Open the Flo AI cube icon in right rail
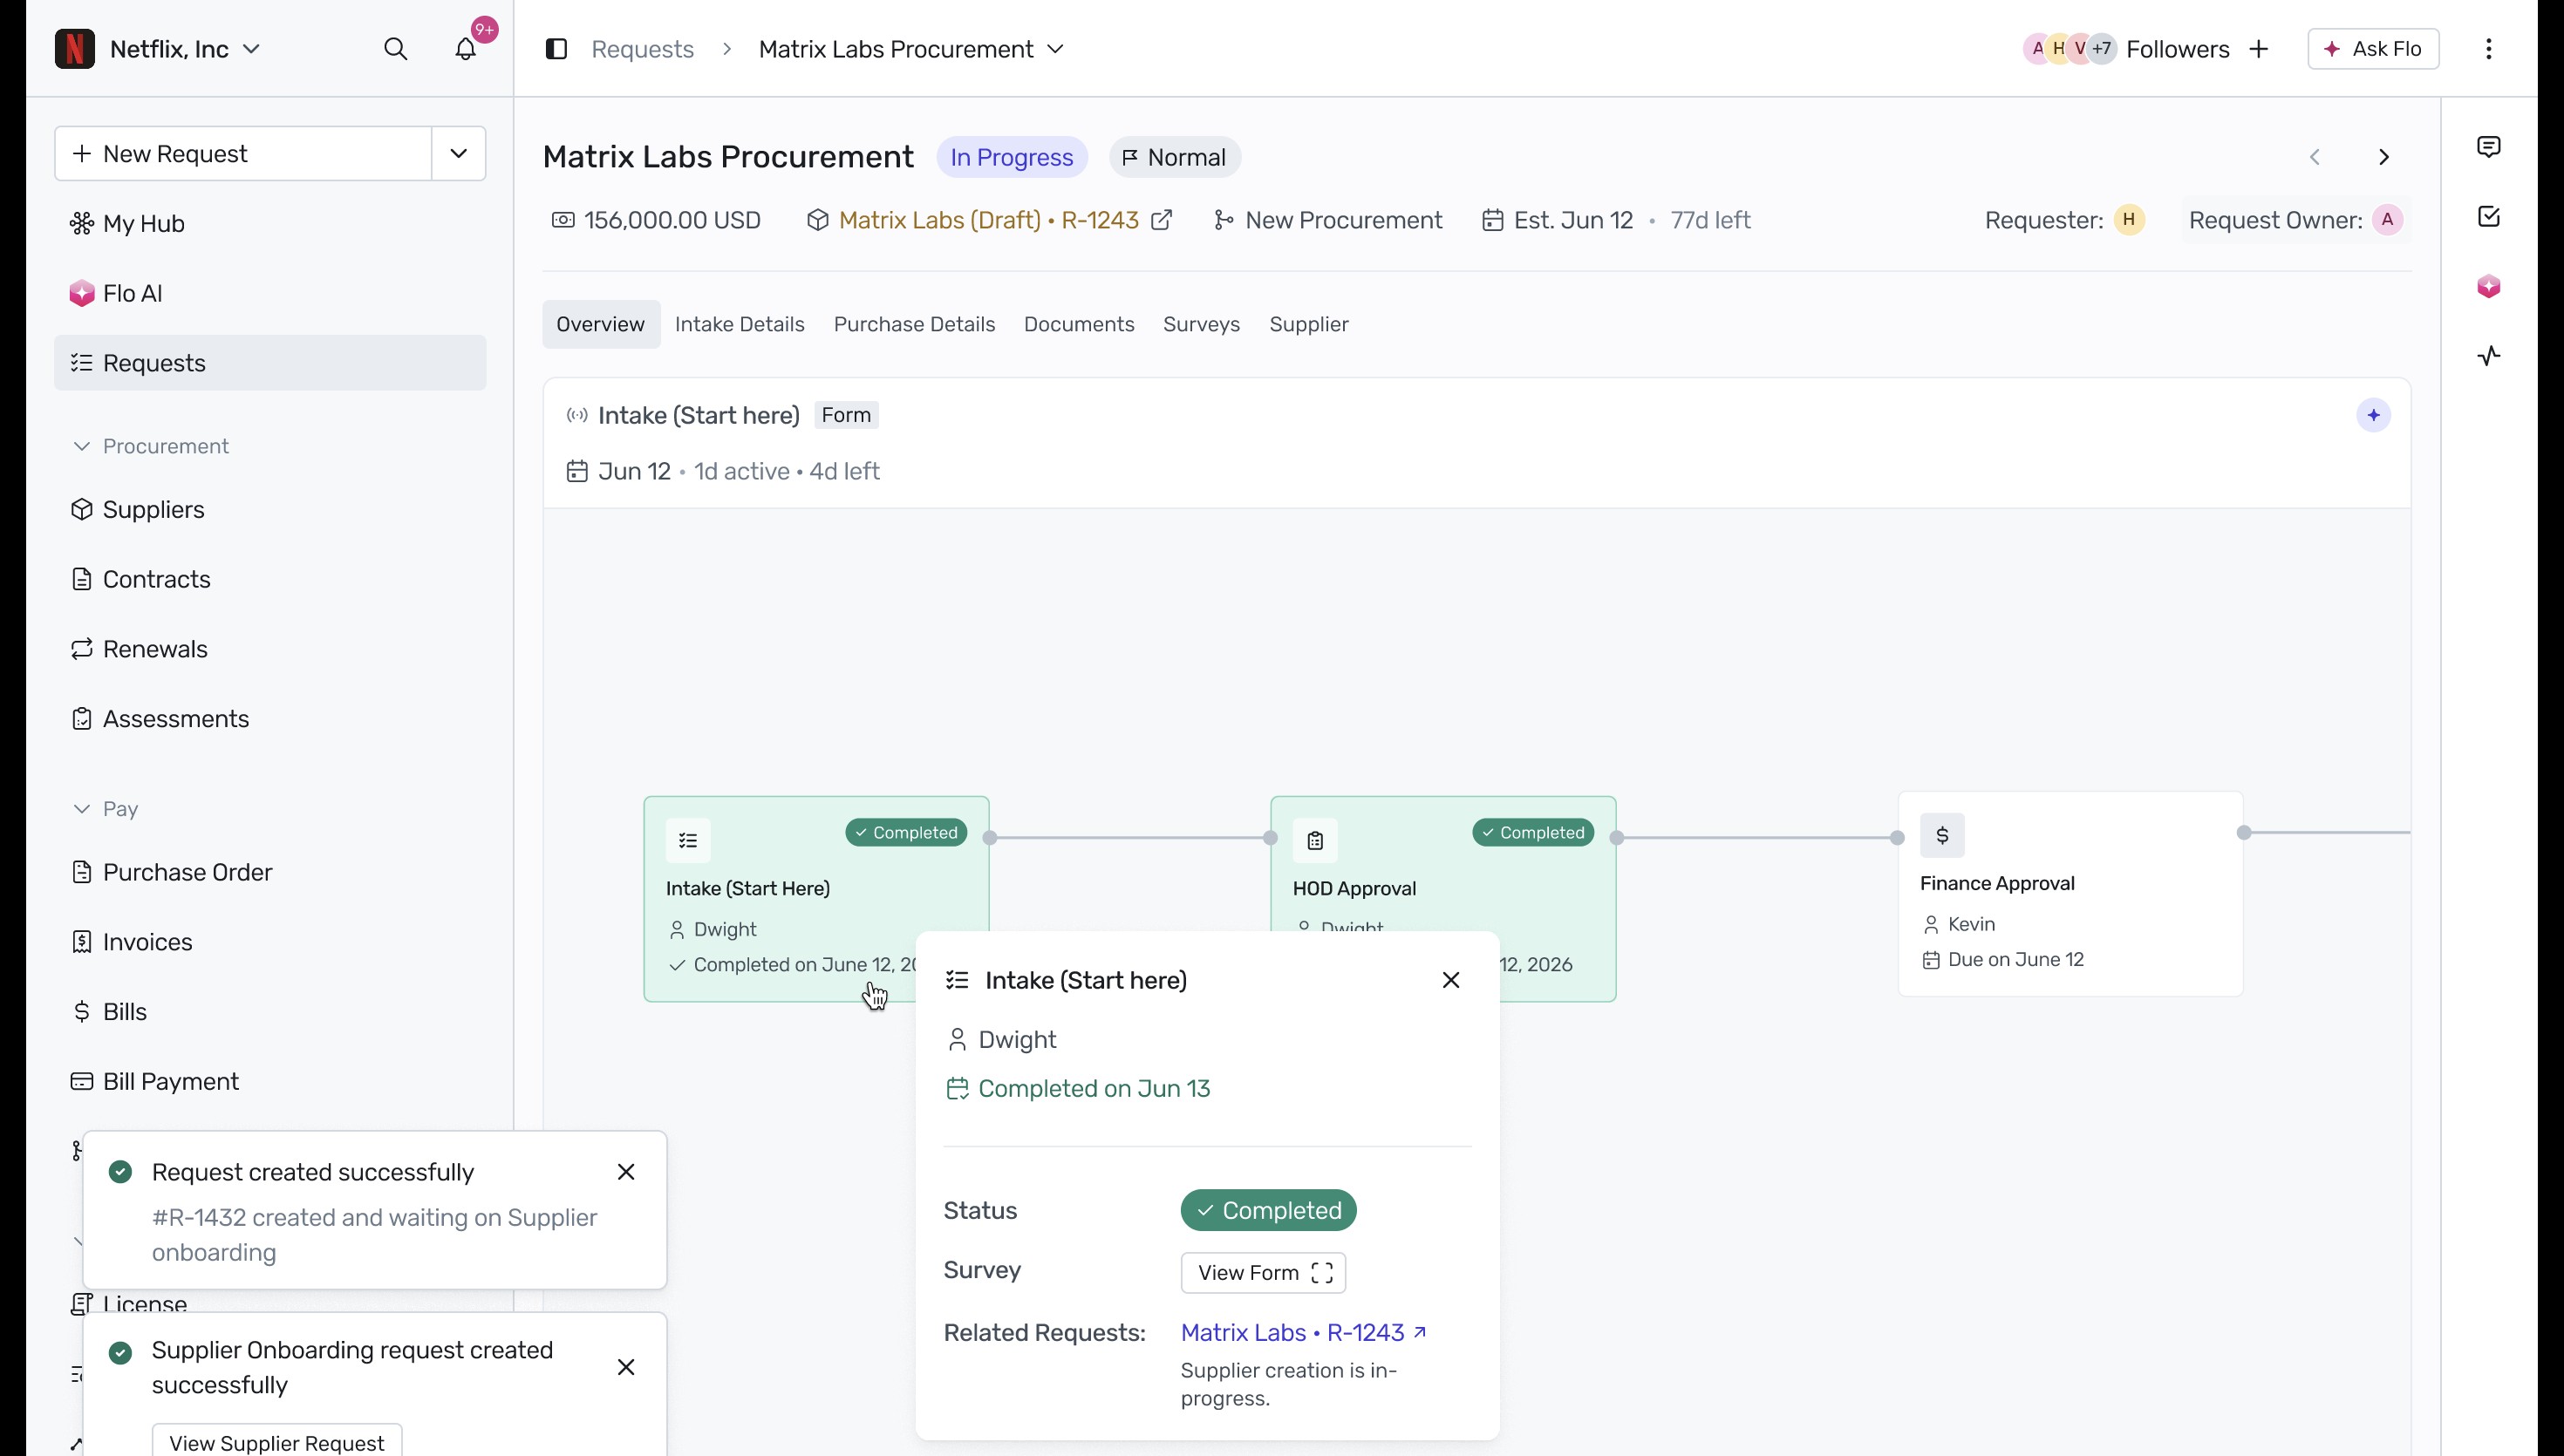The width and height of the screenshot is (2564, 1456). (x=2488, y=287)
